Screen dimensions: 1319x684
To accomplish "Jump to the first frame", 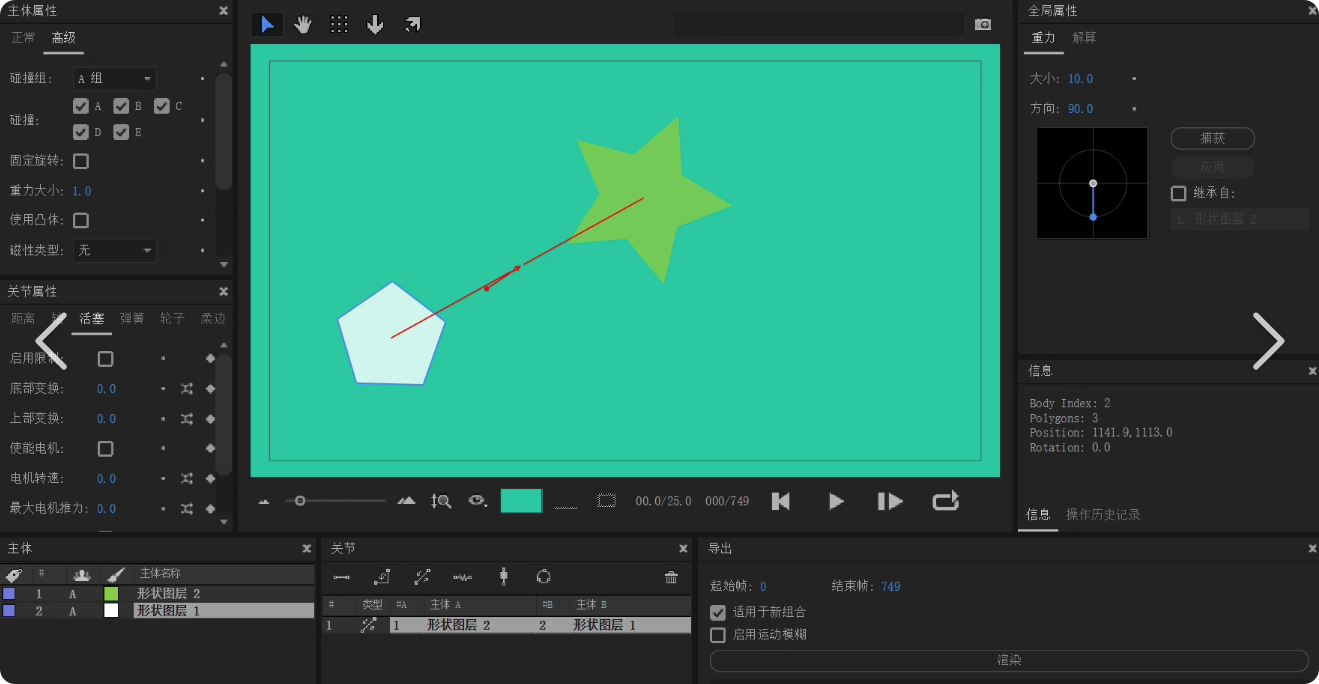I will point(781,501).
